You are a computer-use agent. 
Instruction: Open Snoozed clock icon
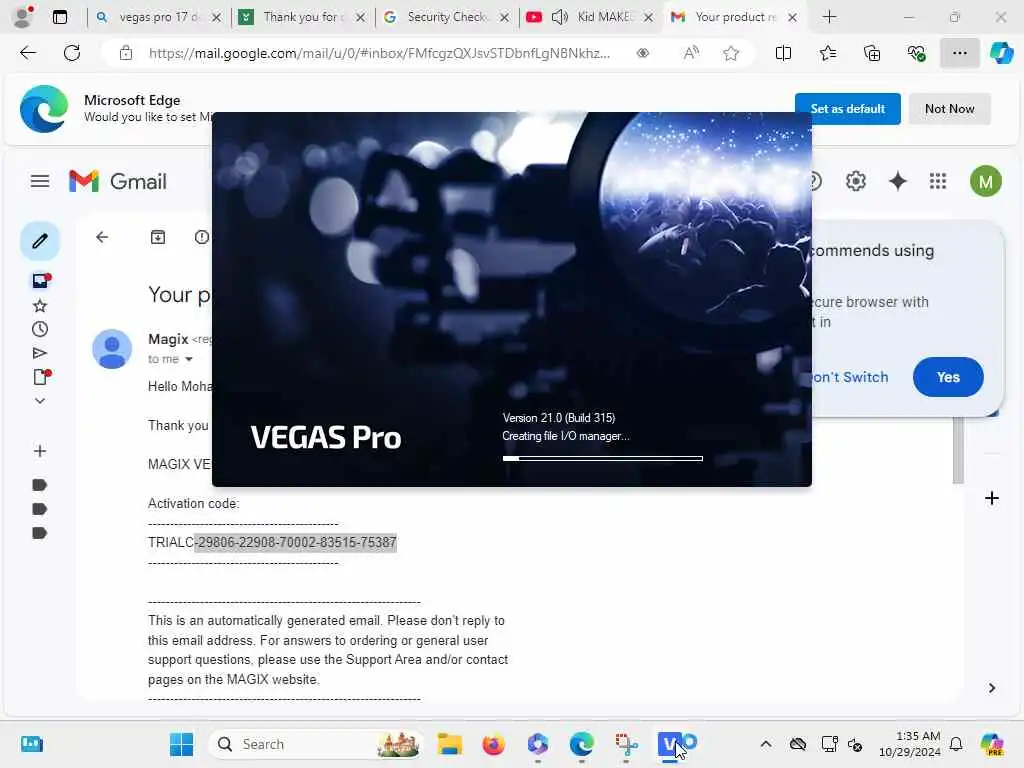pyautogui.click(x=40, y=329)
